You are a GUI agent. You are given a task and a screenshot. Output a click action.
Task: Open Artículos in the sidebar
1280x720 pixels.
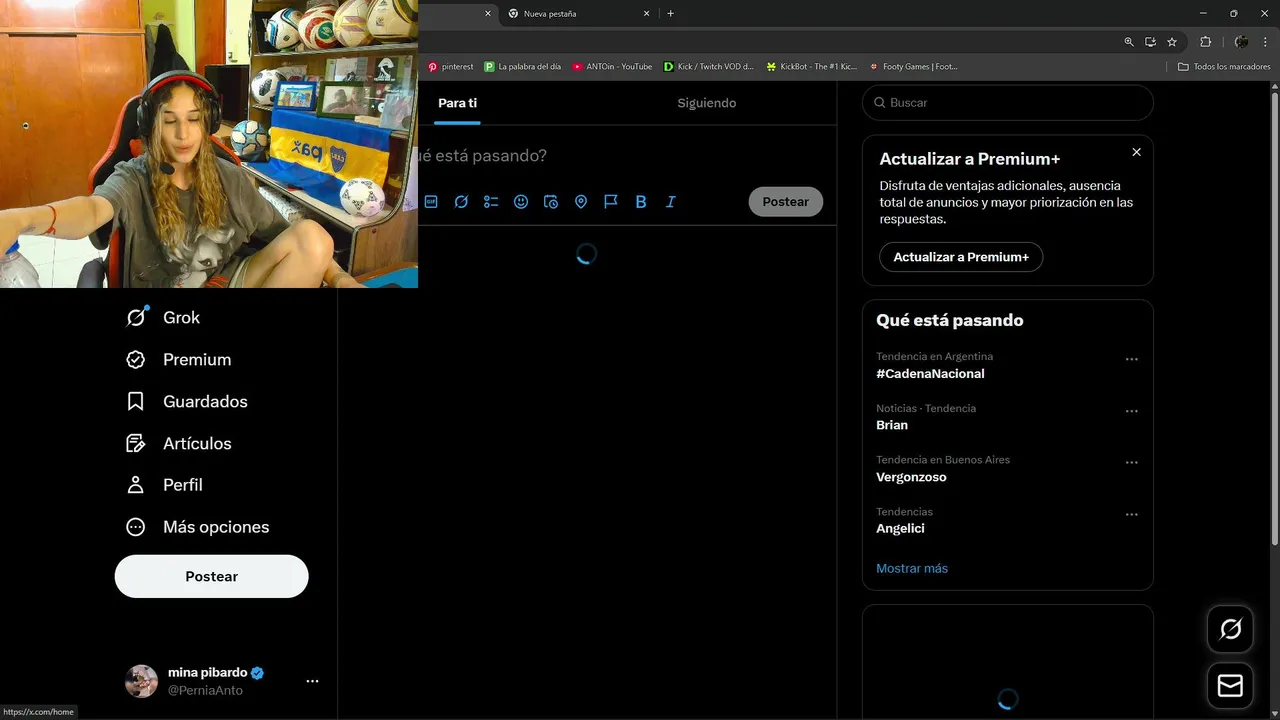(x=178, y=443)
